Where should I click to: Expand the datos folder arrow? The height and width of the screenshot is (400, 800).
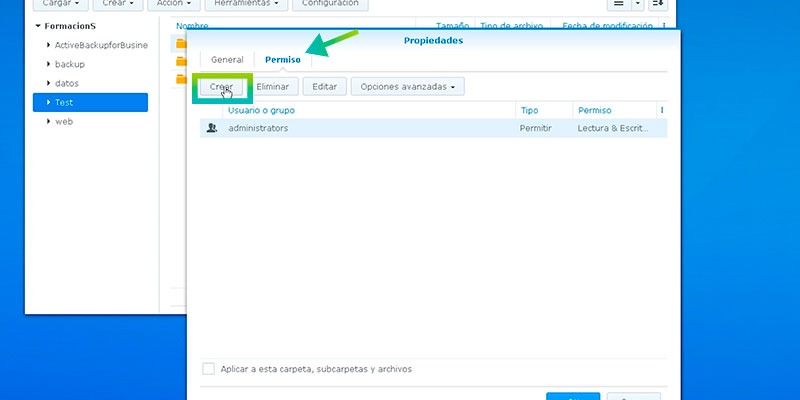48,83
